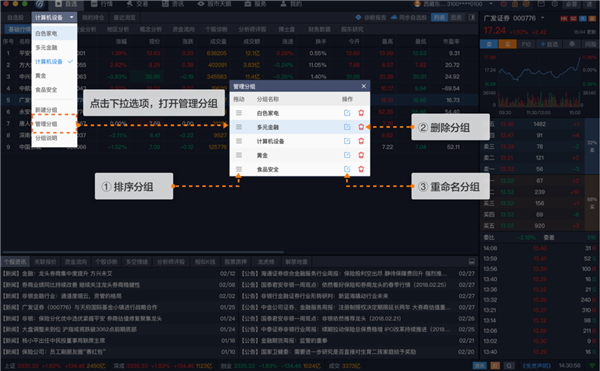600x371 pixels.
Task: Click drag handle of 食品安全 dialog row
Action: pyautogui.click(x=239, y=169)
